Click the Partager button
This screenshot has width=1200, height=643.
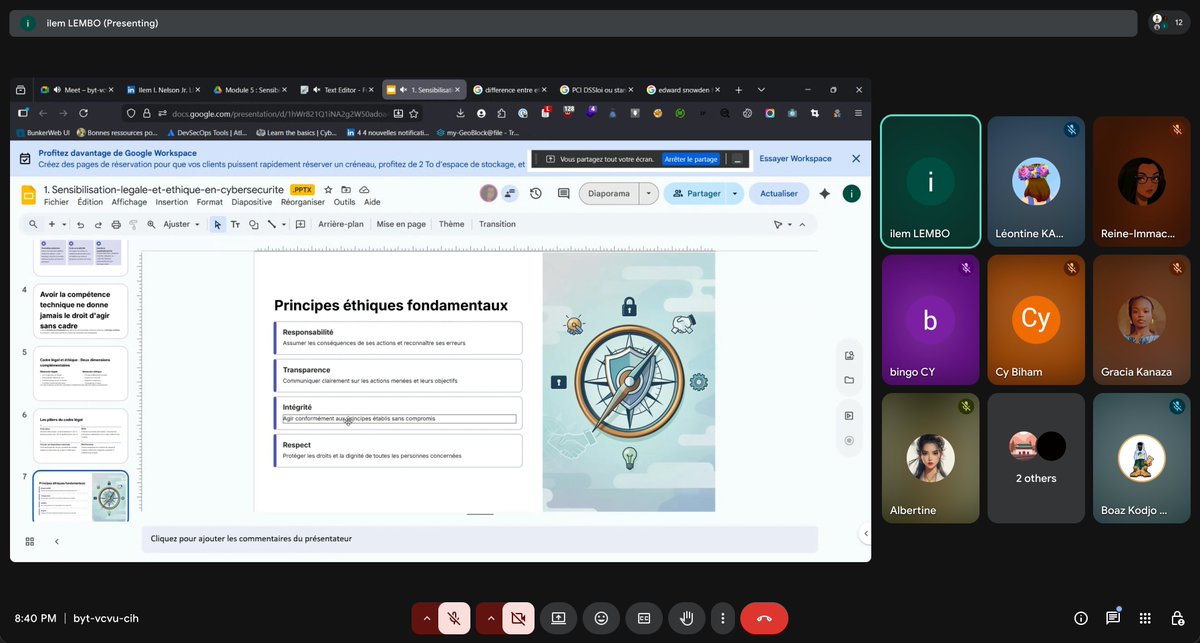pyautogui.click(x=697, y=193)
